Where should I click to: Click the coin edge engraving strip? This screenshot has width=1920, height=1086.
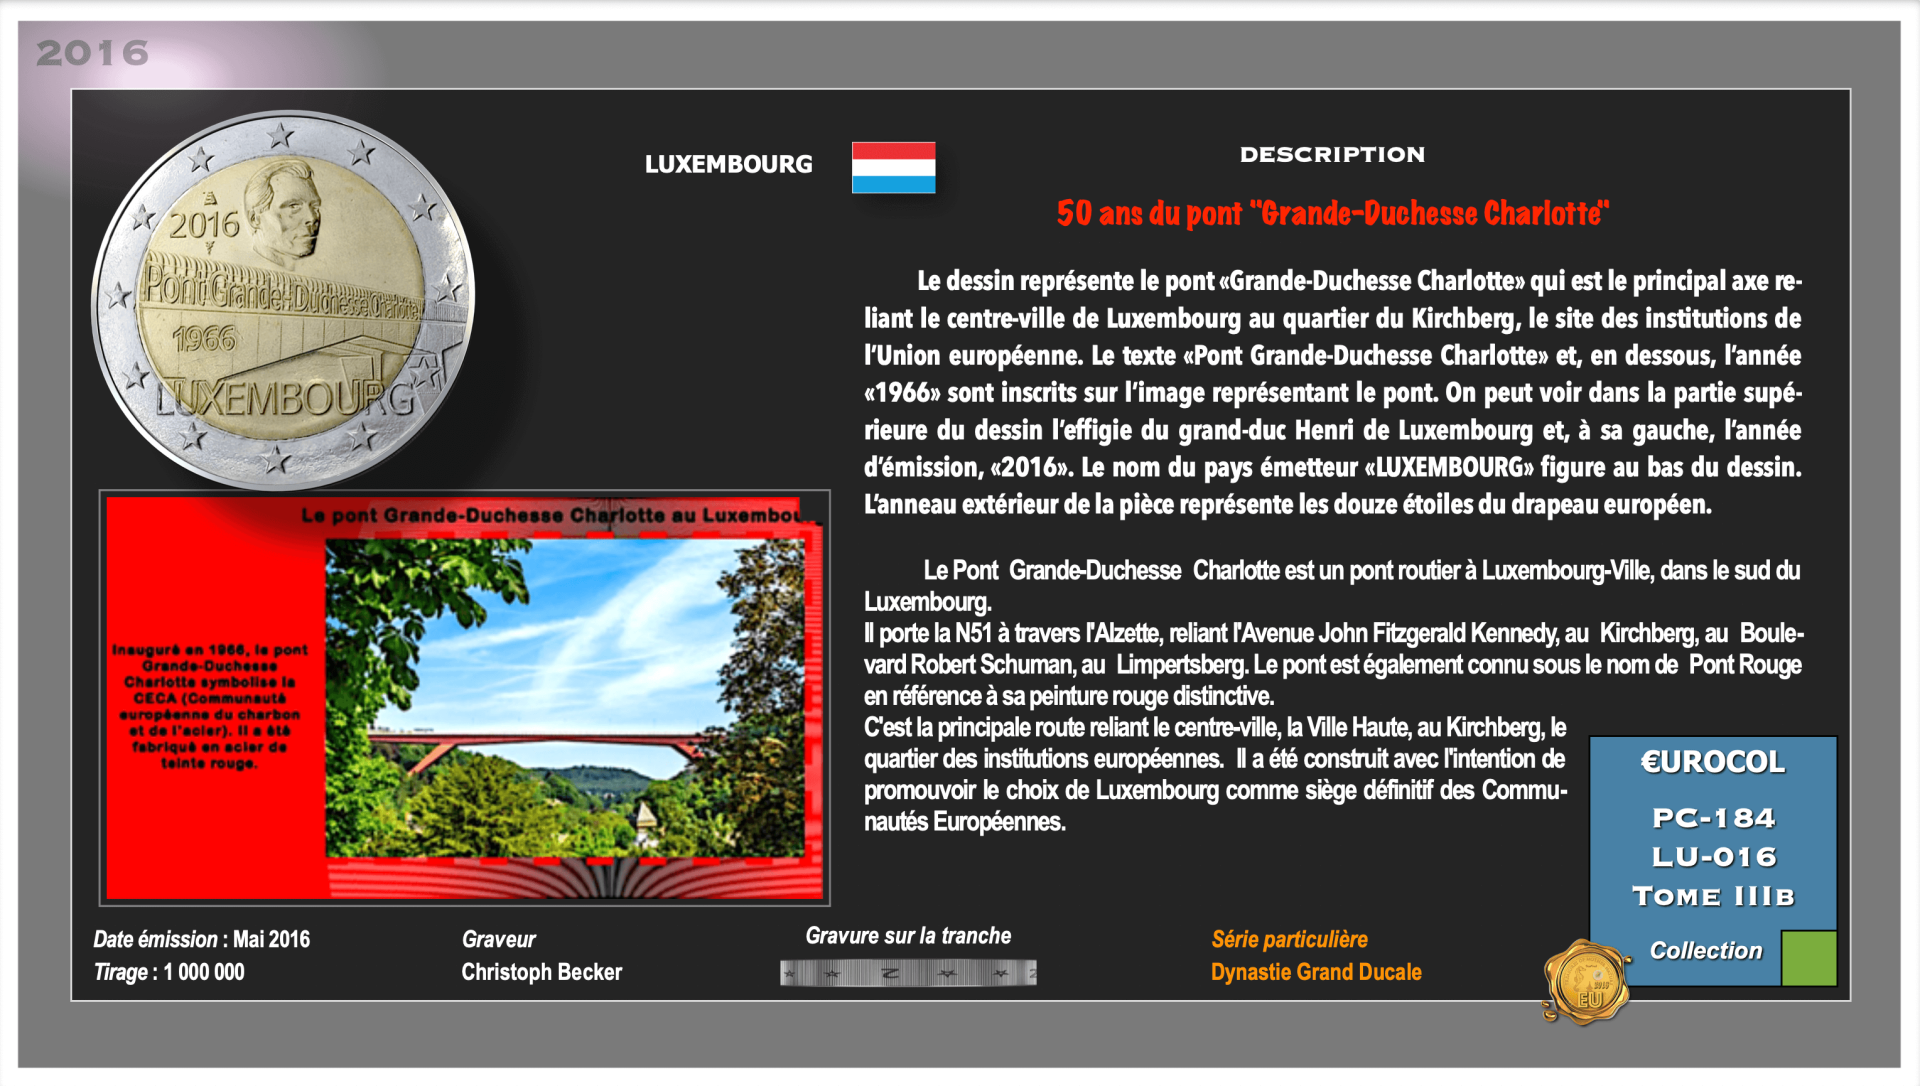pos(908,973)
